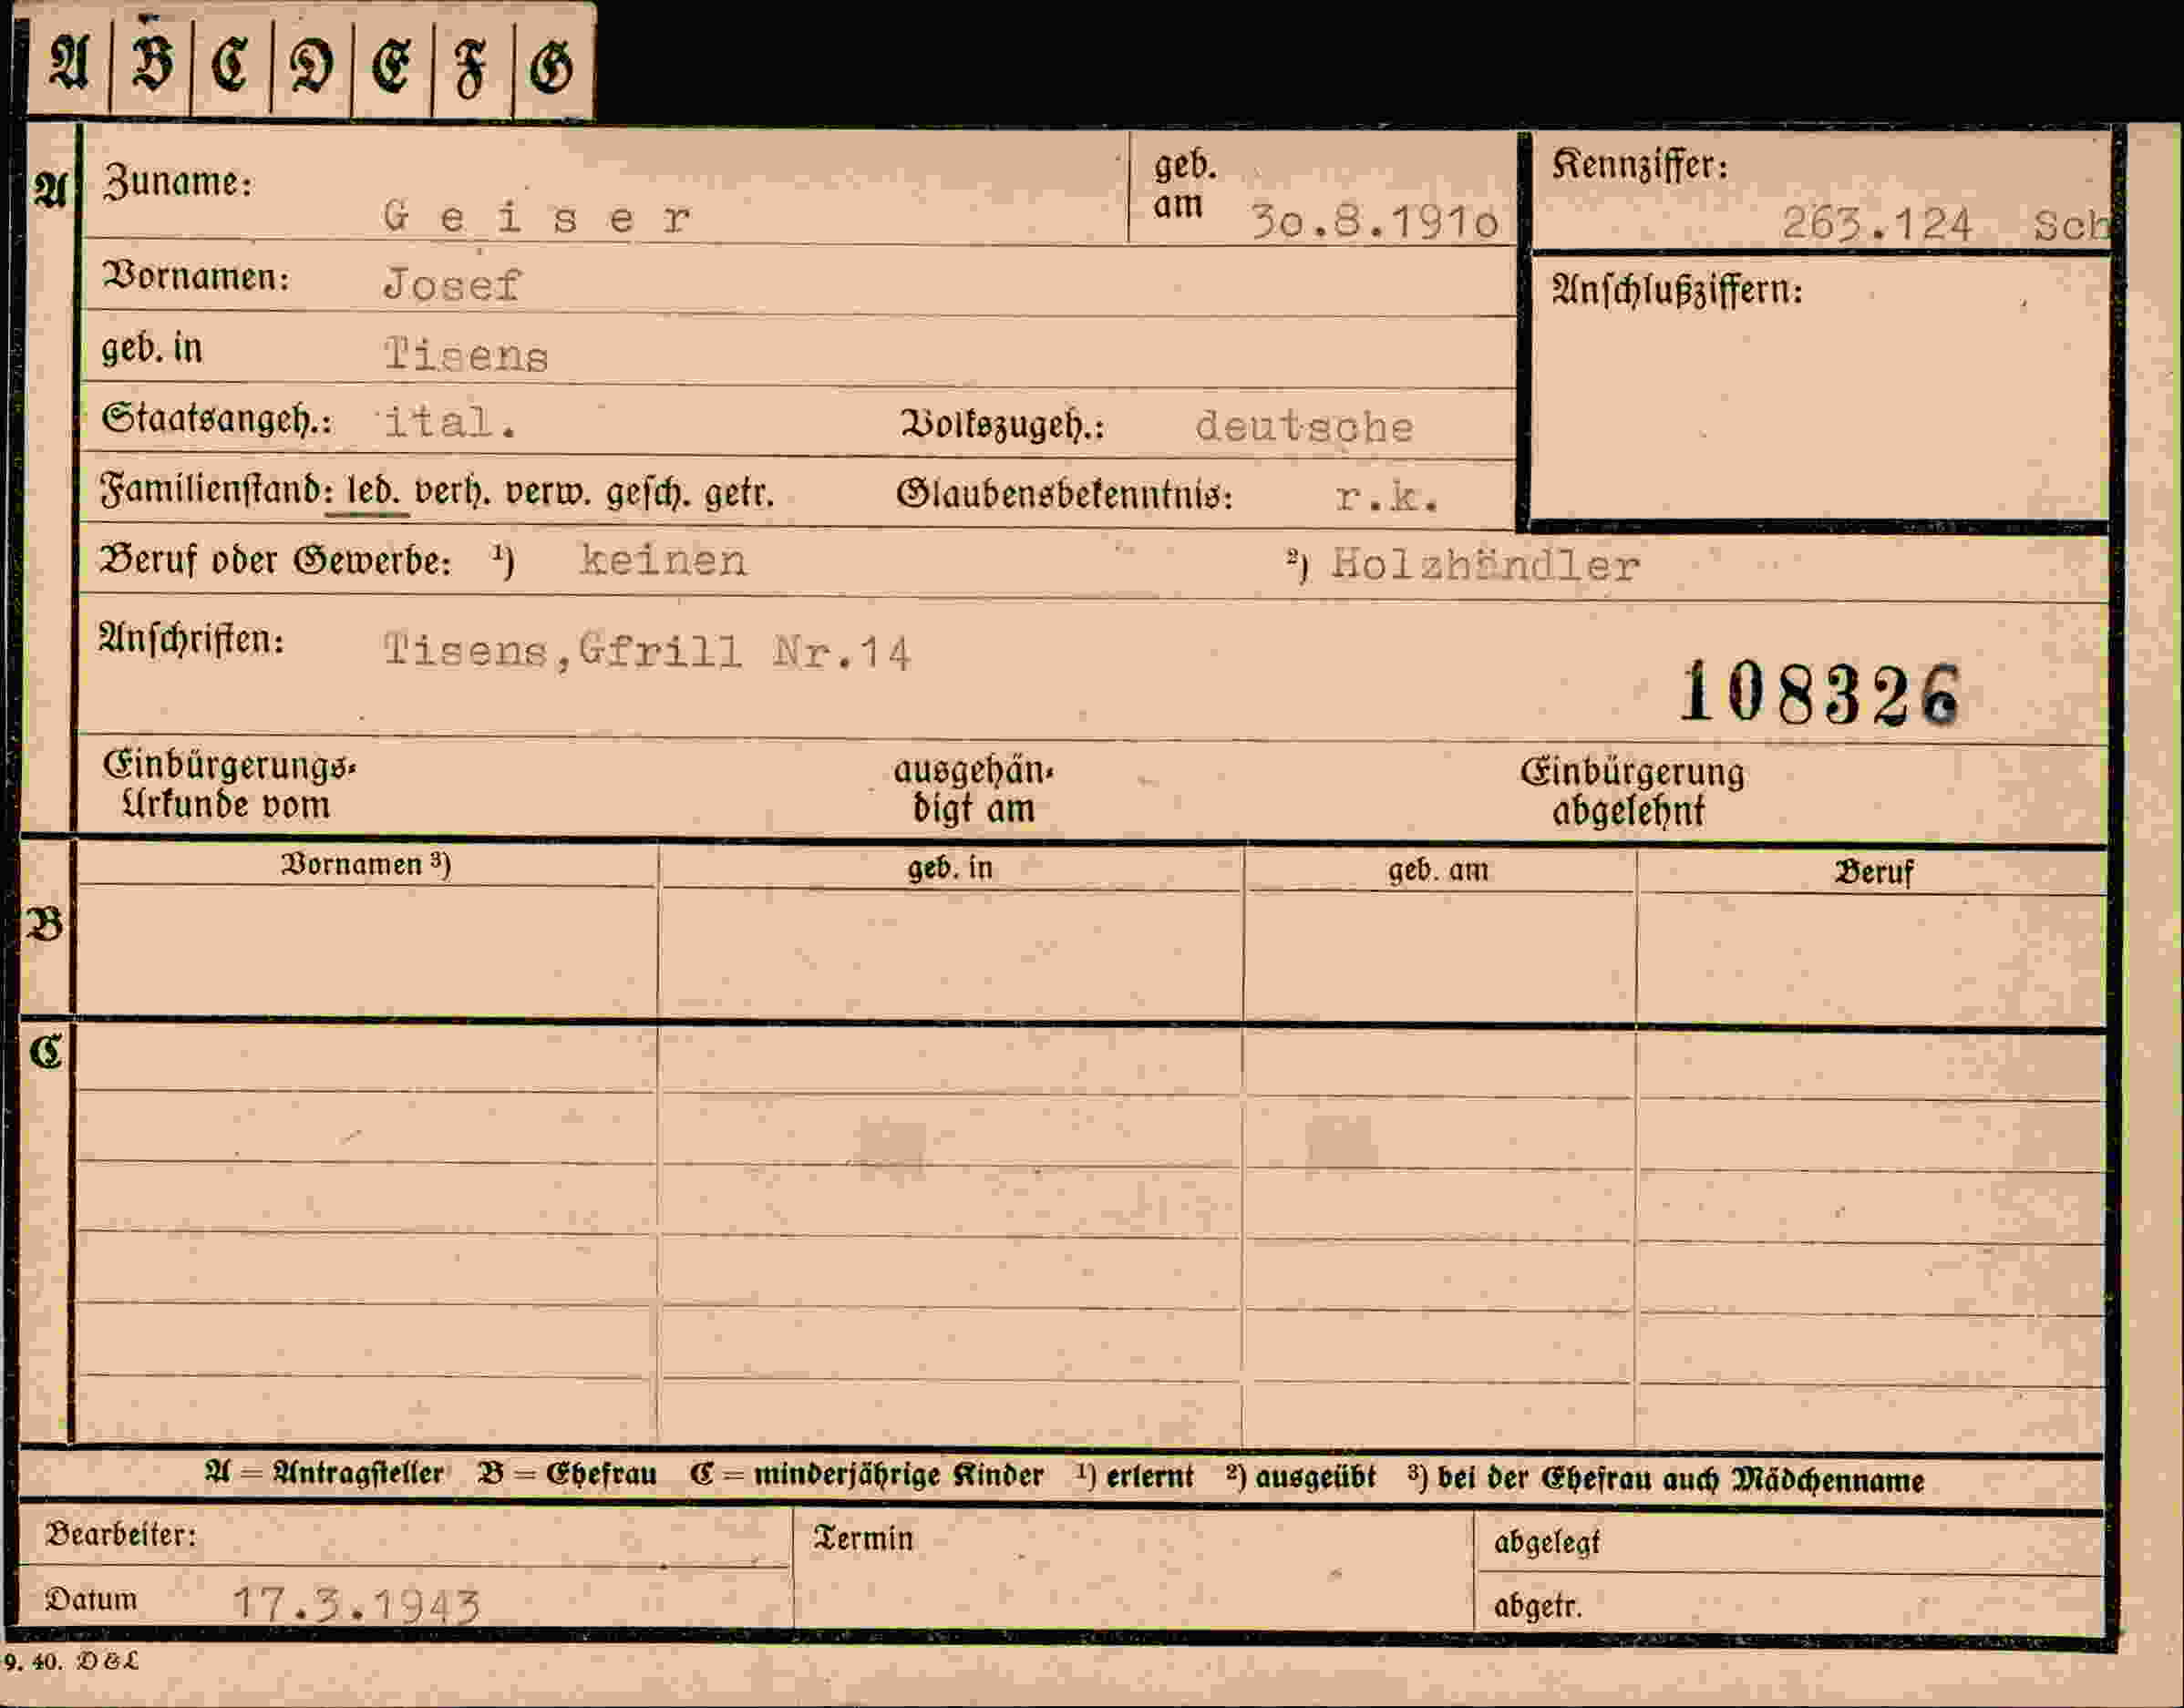
Task: Click the 'Einbürgerungs-Urkunde vom' label
Action: point(229,785)
